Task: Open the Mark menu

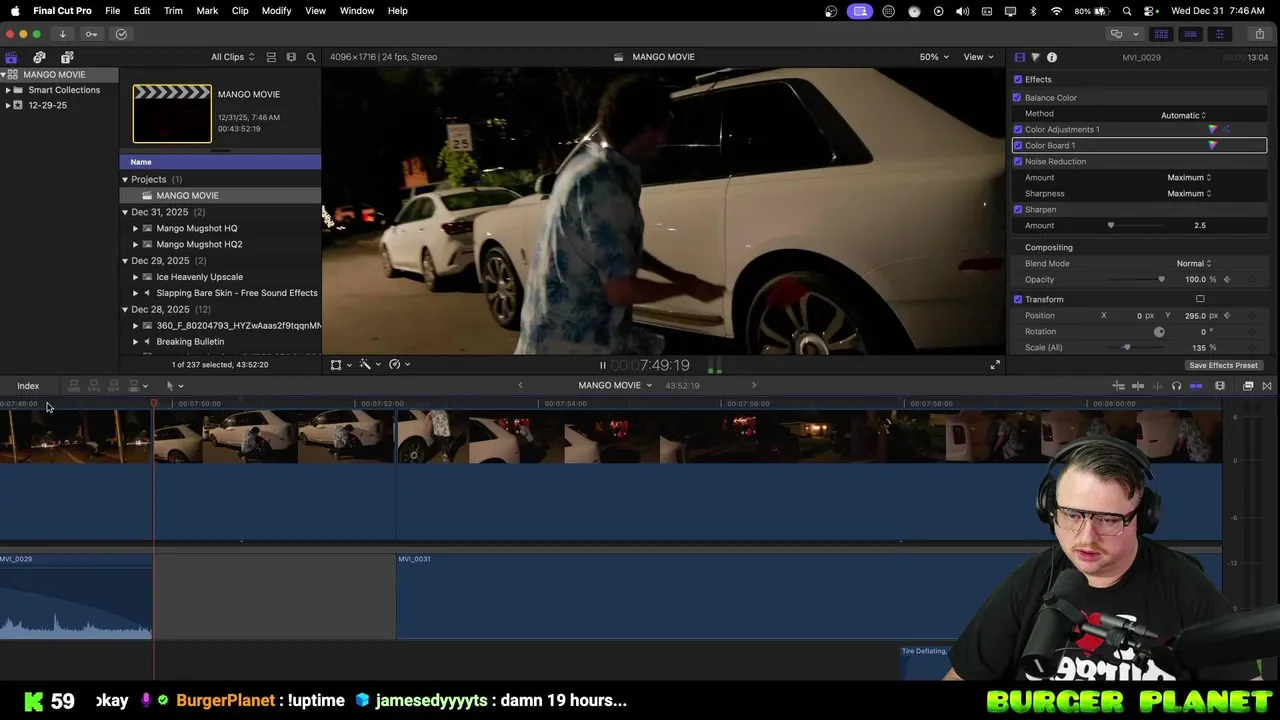Action: tap(207, 10)
